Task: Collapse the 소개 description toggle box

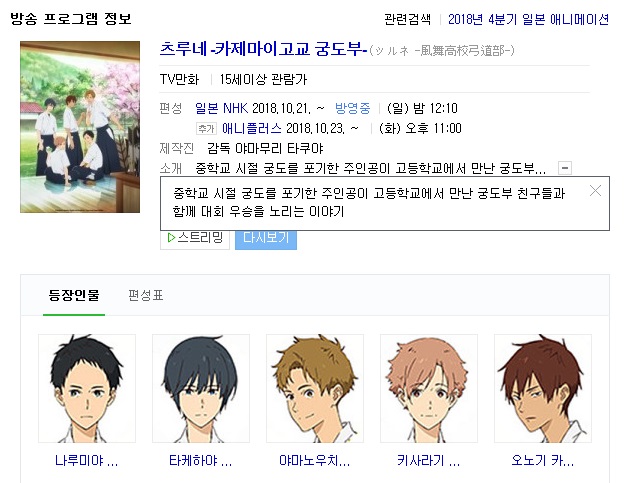Action: point(565,168)
